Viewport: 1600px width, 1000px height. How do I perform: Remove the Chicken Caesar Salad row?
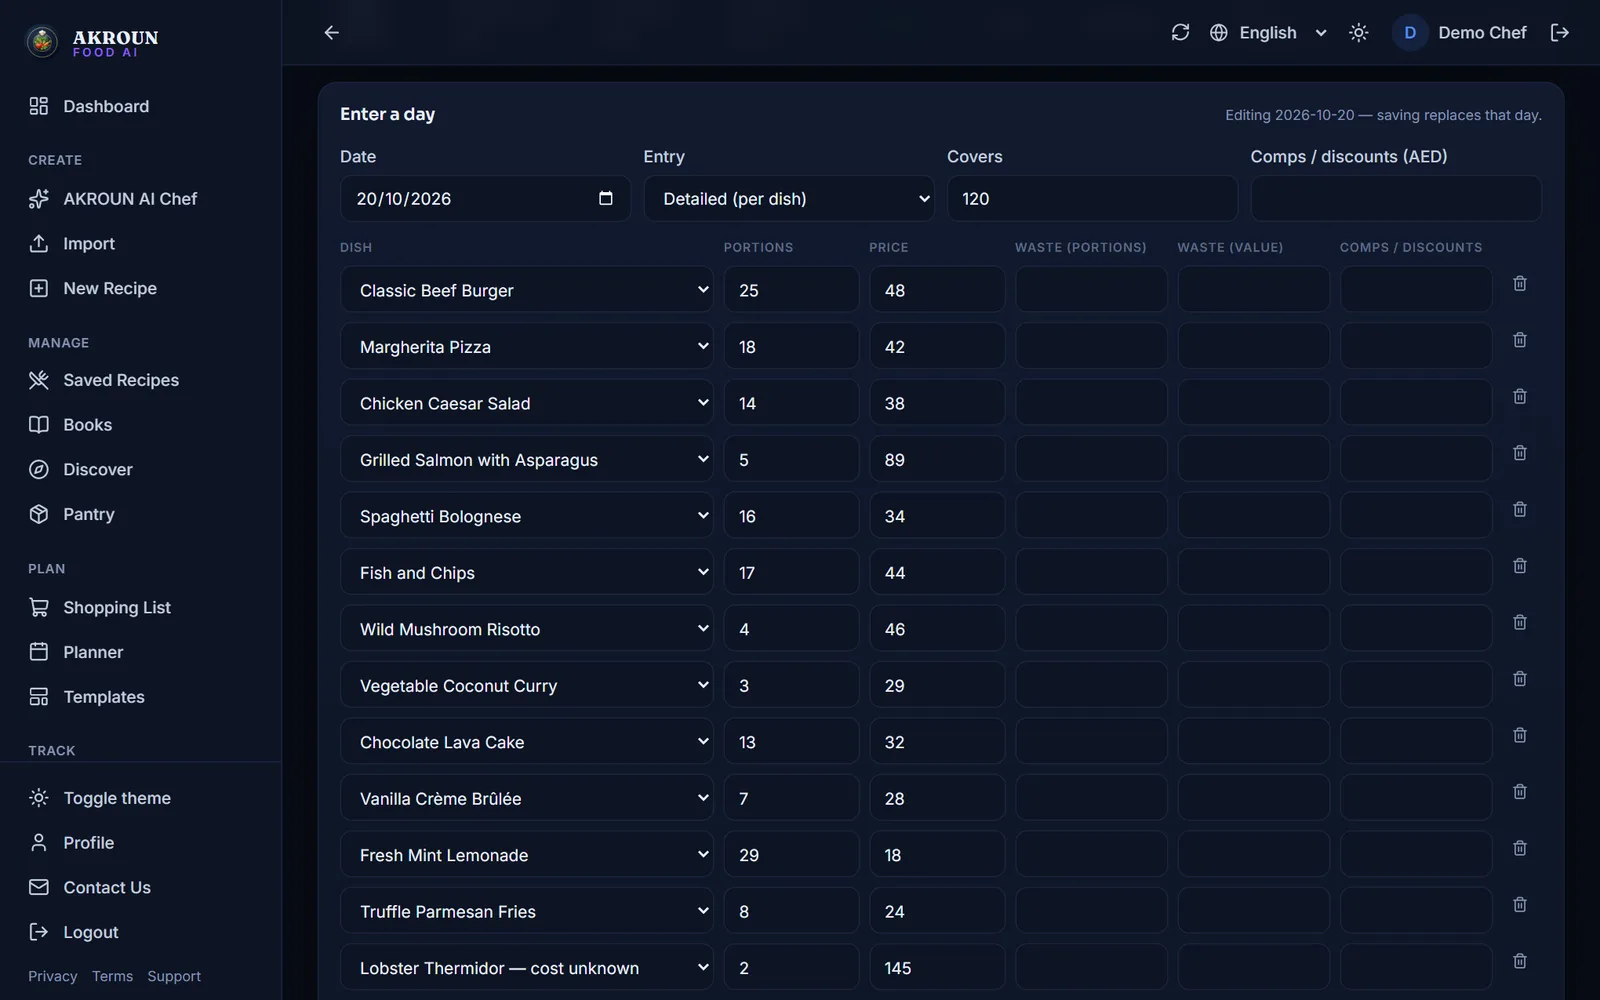(x=1519, y=397)
